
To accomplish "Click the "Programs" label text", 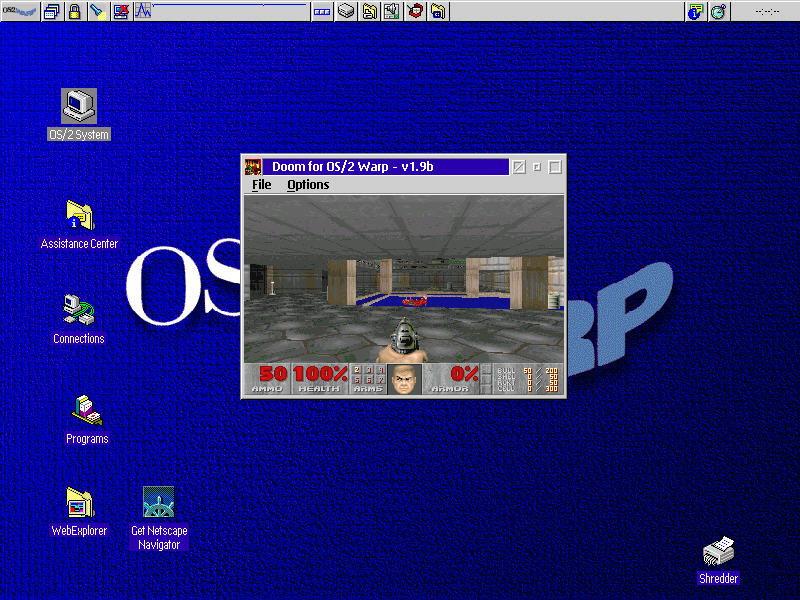I will pyautogui.click(x=87, y=439).
